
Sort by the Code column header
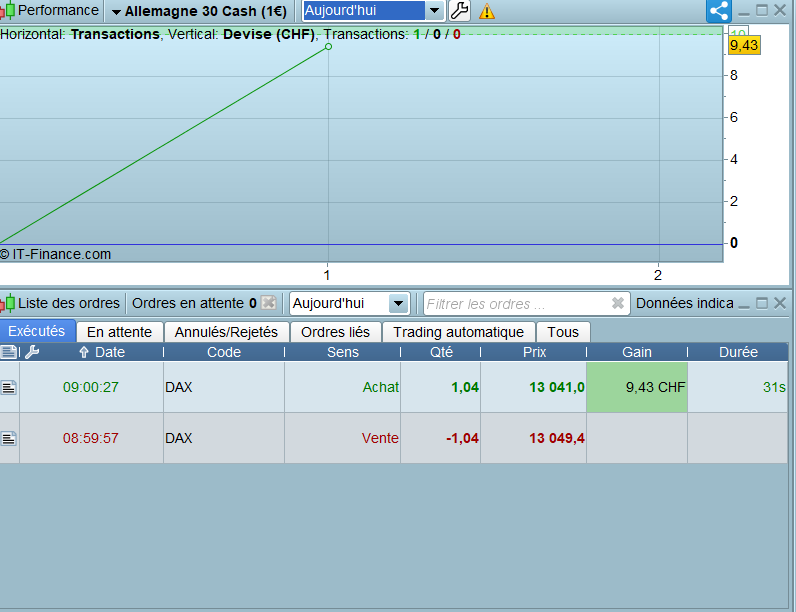tap(224, 352)
